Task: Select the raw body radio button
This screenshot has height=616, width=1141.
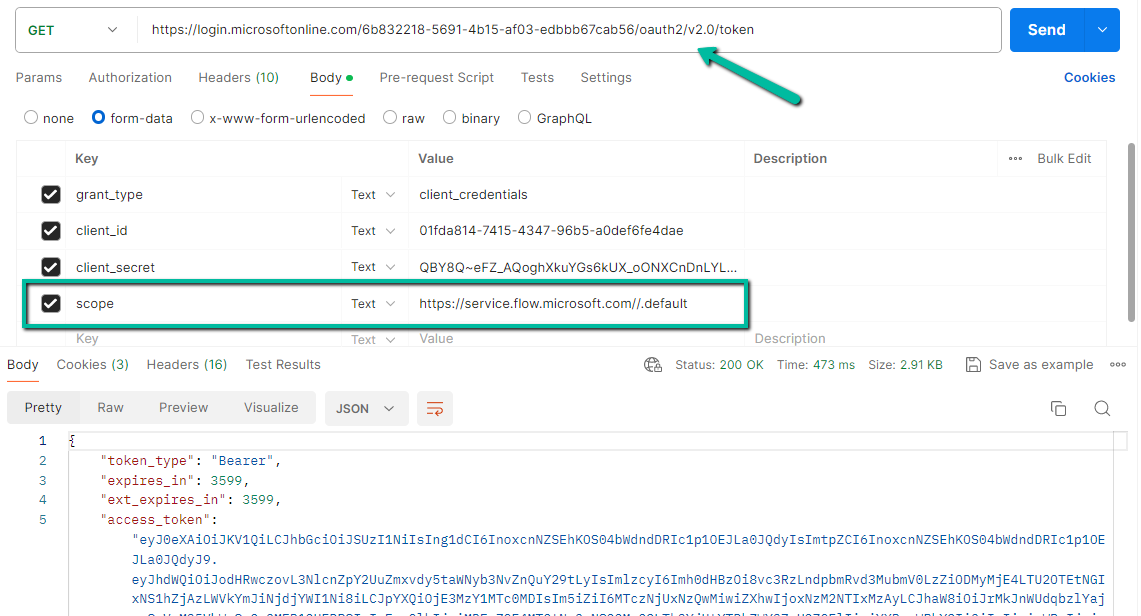Action: click(x=390, y=118)
